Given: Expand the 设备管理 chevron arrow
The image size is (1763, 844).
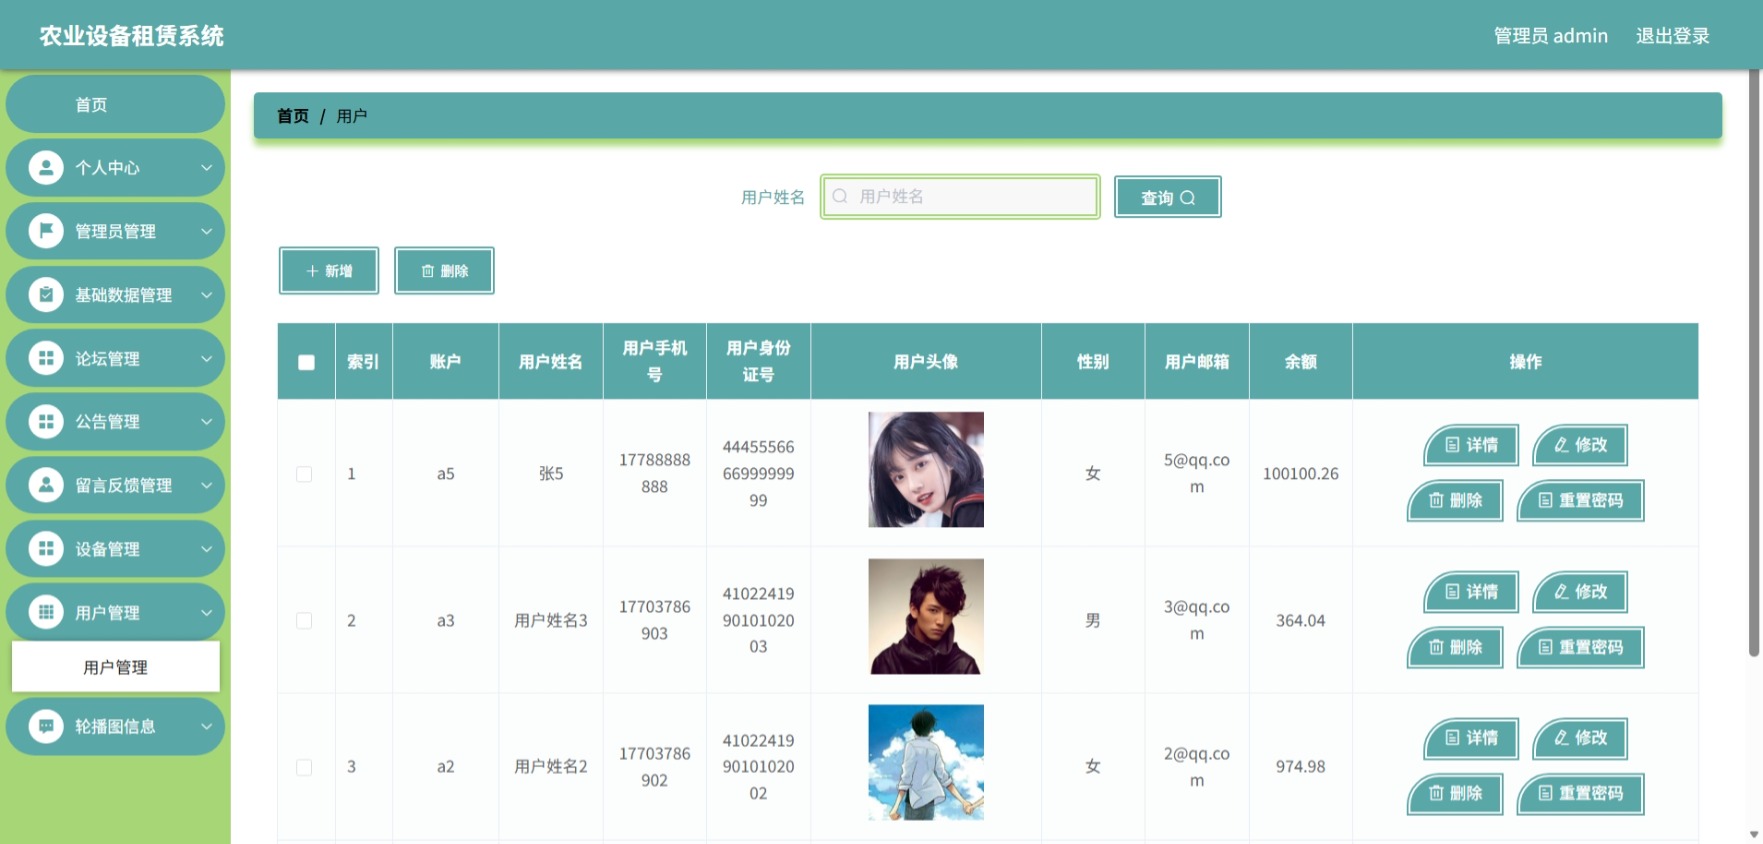Looking at the screenshot, I should [x=206, y=549].
